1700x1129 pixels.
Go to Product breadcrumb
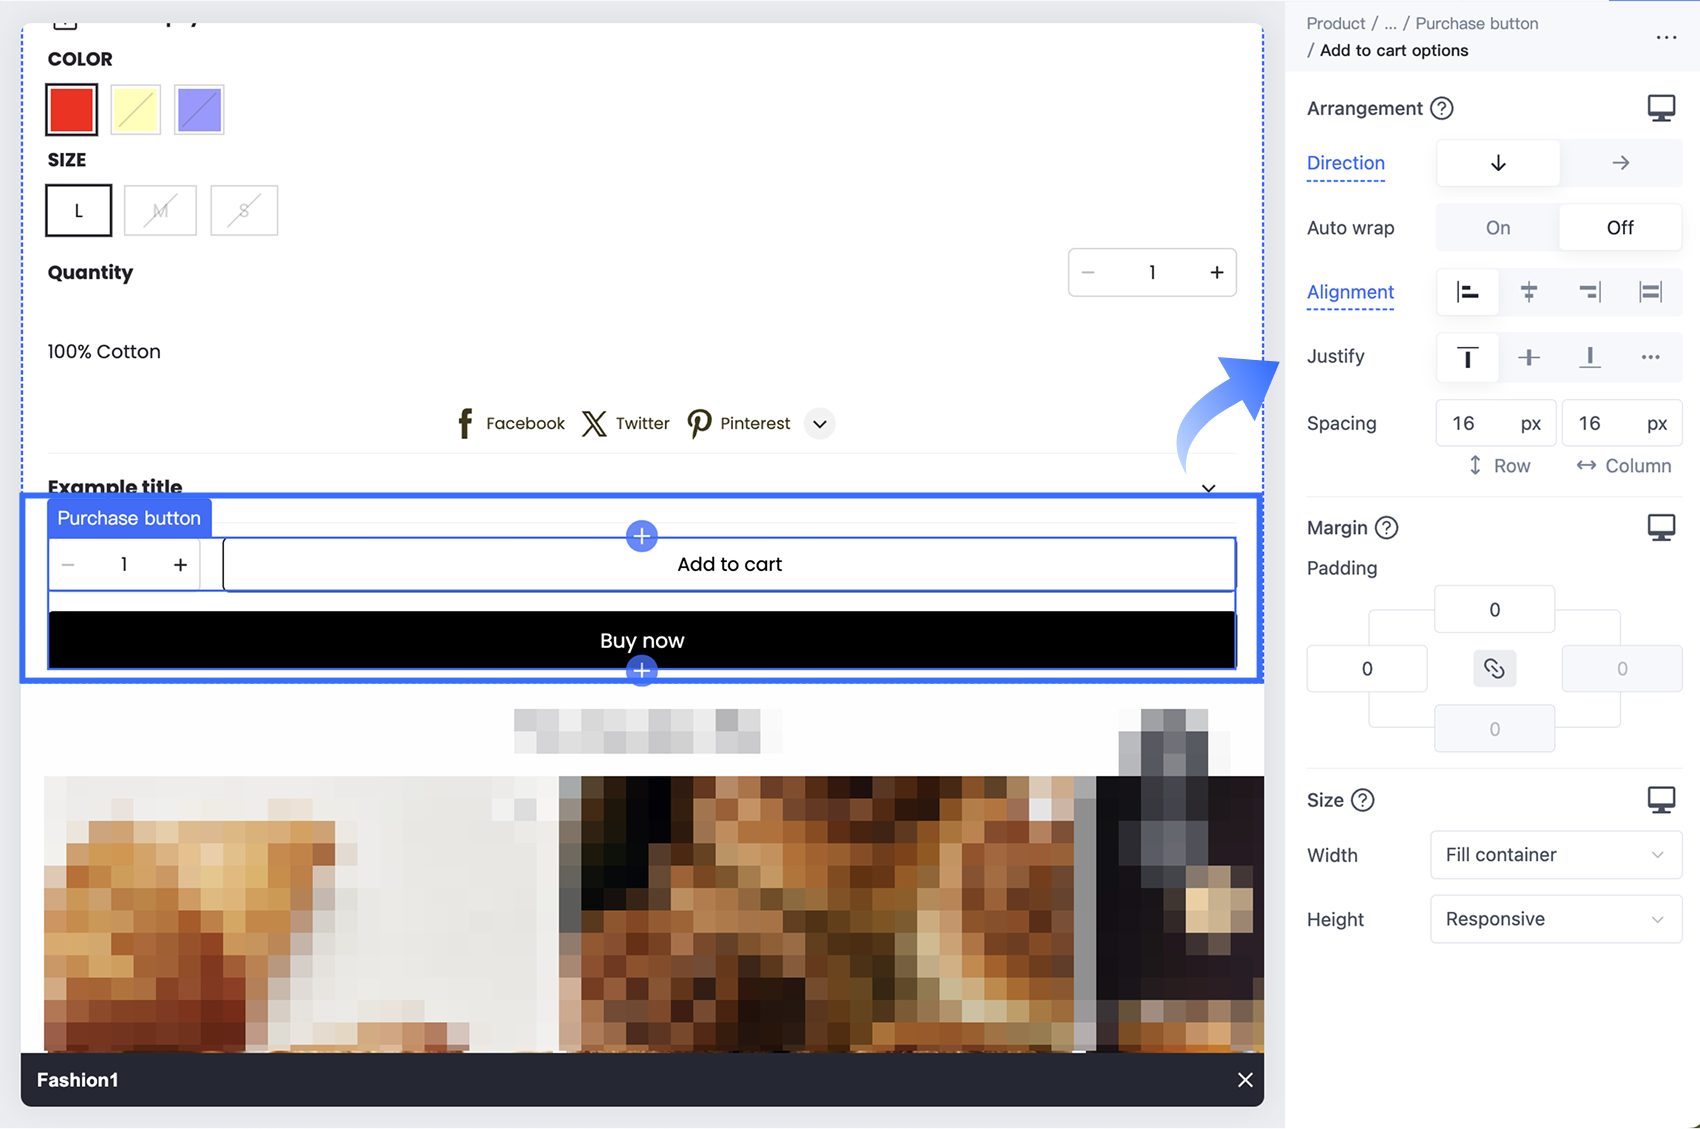click(1335, 23)
